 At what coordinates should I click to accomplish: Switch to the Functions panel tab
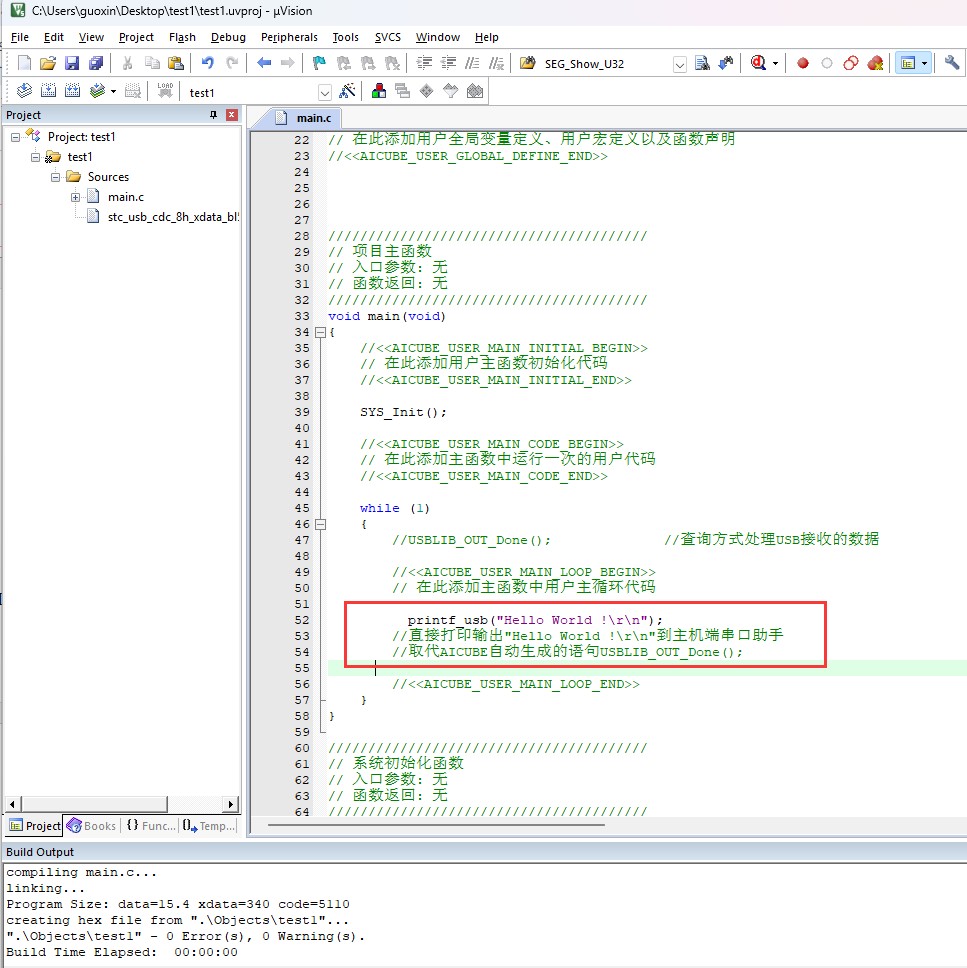pyautogui.click(x=151, y=825)
